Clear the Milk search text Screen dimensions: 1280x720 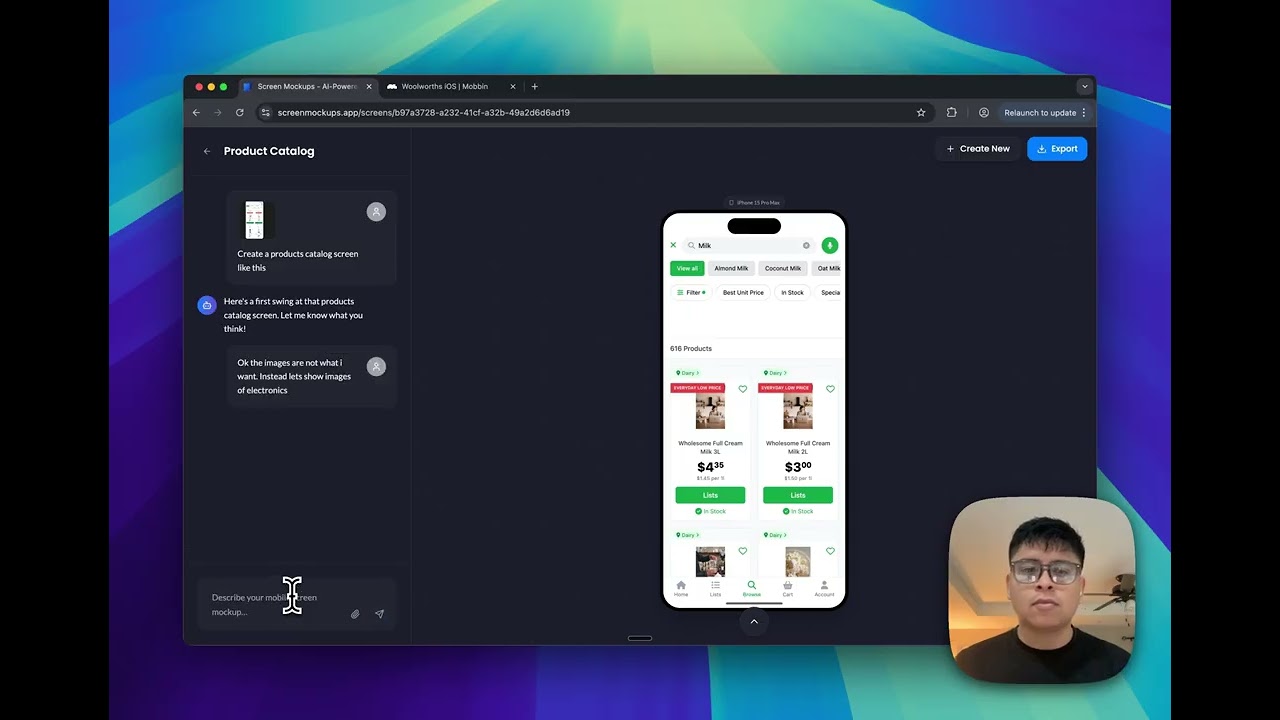(x=806, y=245)
